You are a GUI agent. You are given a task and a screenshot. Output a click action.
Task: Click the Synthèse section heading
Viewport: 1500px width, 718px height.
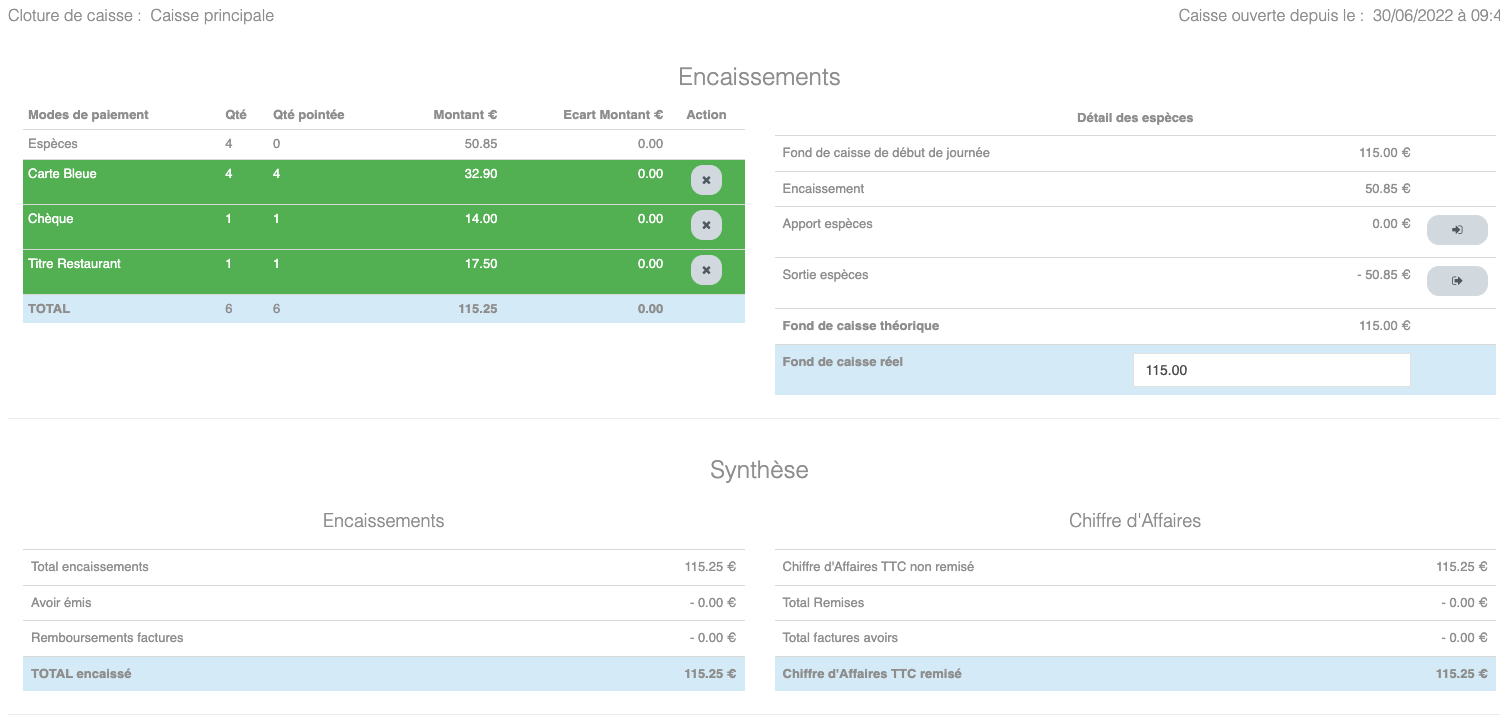(759, 470)
